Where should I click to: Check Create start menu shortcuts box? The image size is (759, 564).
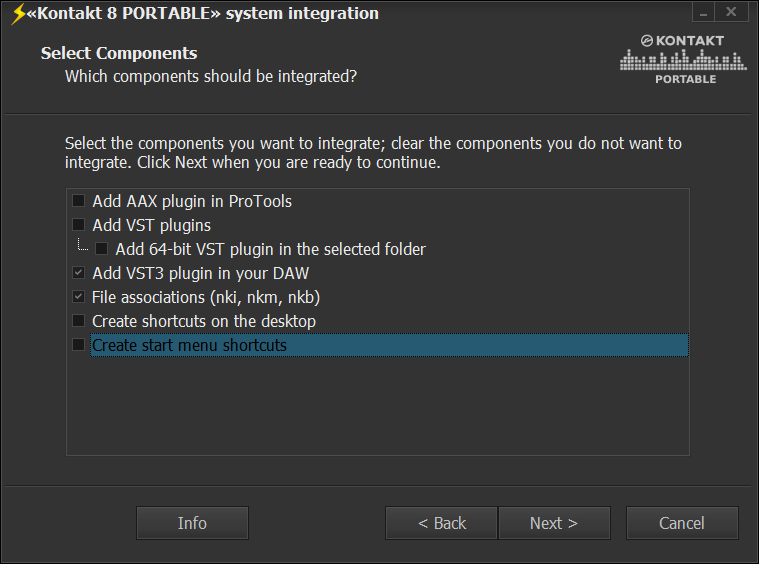pos(78,345)
